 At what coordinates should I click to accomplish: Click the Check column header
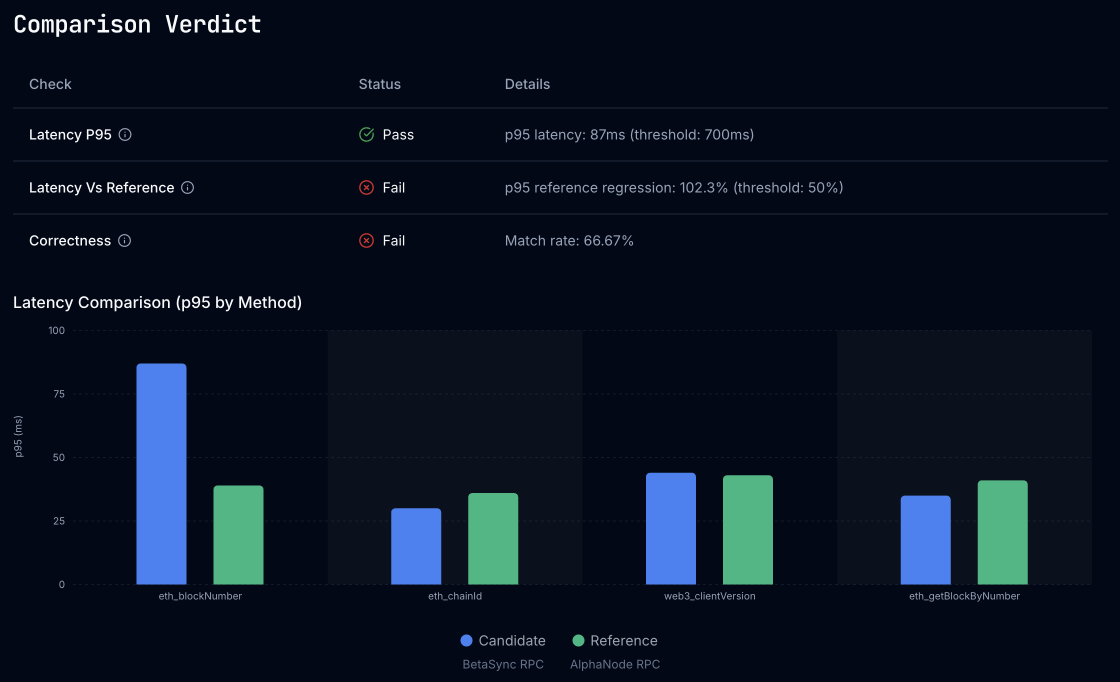[x=50, y=84]
